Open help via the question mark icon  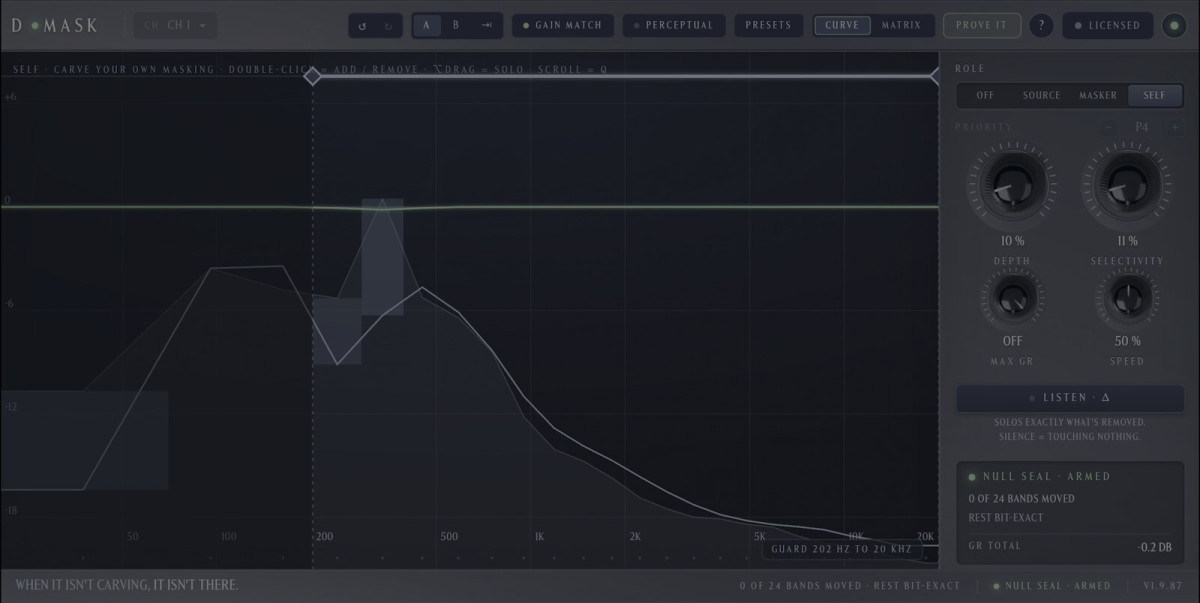pos(1041,25)
